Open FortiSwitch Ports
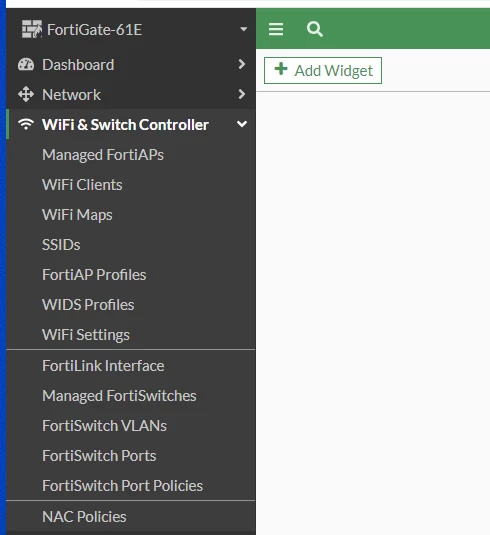Screen dimensions: 490x535 coord(99,456)
